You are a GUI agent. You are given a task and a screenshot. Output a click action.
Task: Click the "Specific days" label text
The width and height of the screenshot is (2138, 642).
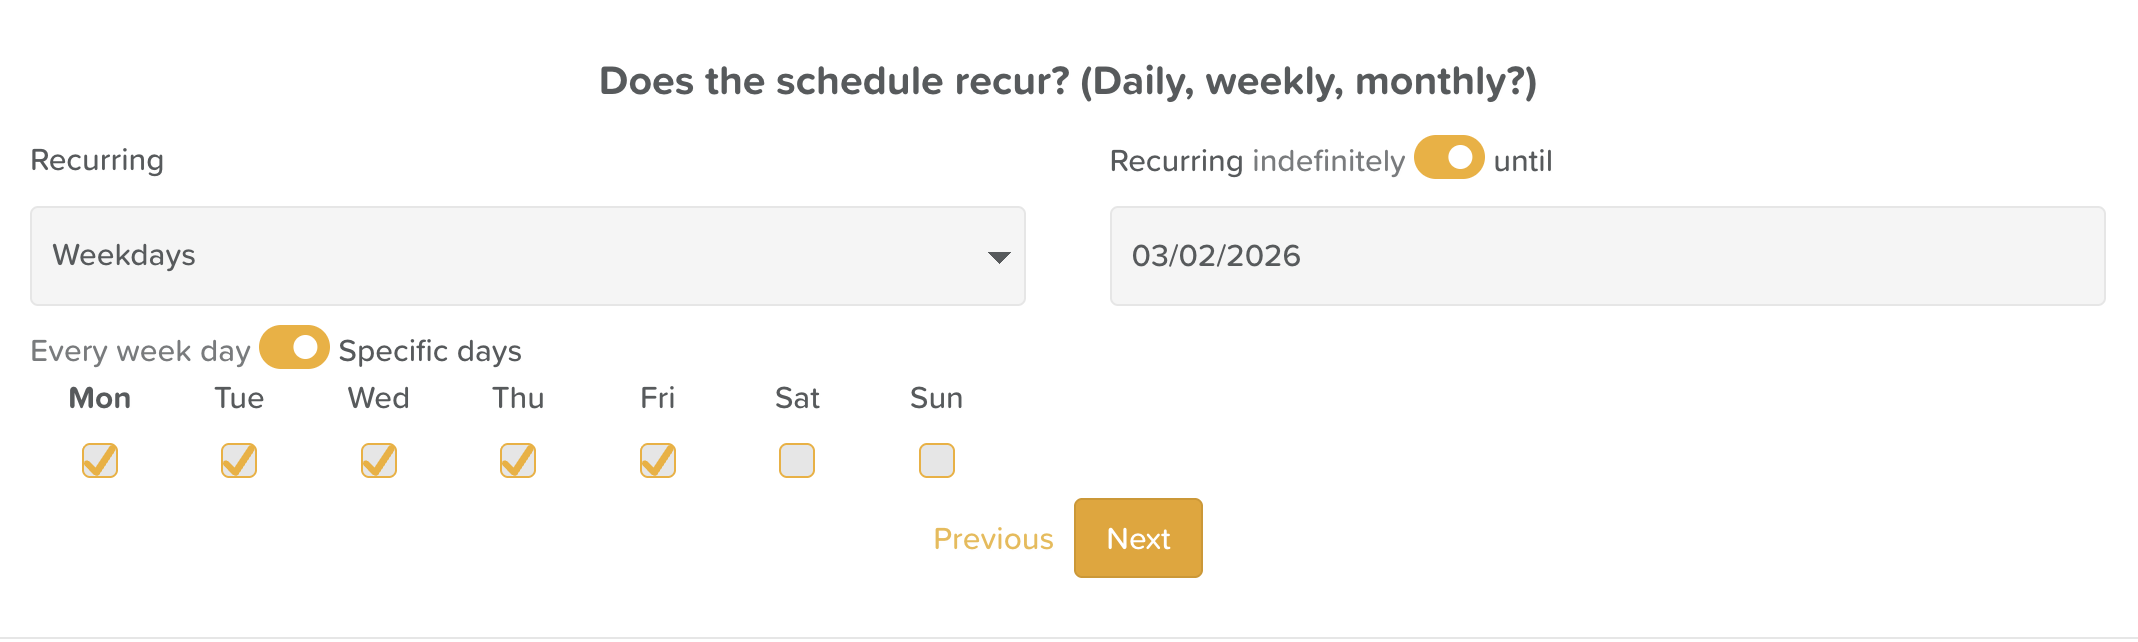(x=430, y=351)
